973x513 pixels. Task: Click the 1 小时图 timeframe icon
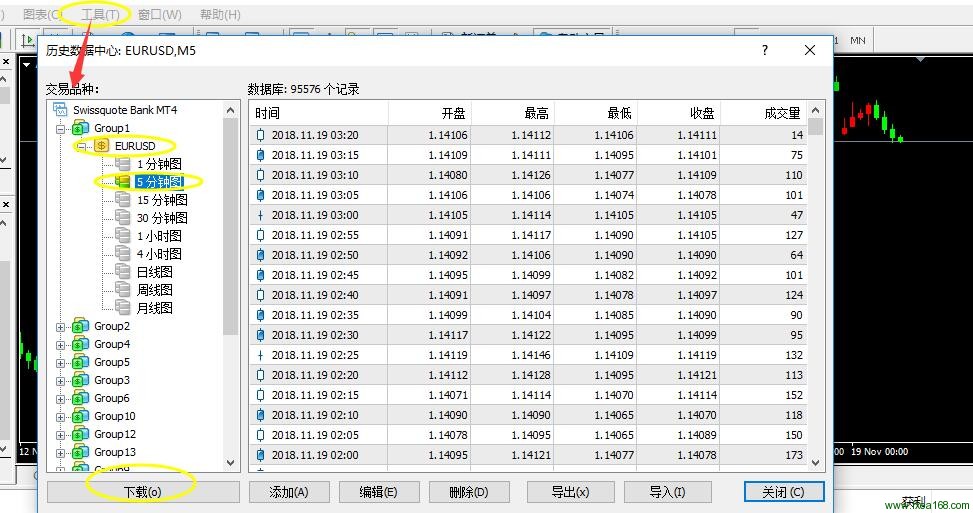tap(123, 236)
